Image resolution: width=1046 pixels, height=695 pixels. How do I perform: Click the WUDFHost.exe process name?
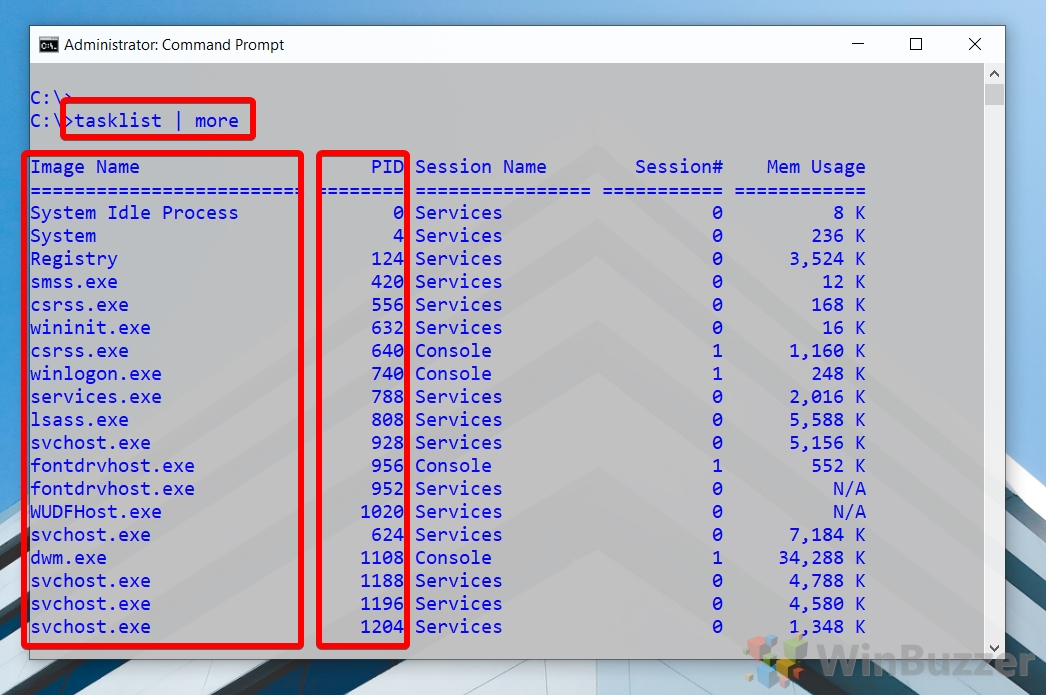(x=96, y=512)
